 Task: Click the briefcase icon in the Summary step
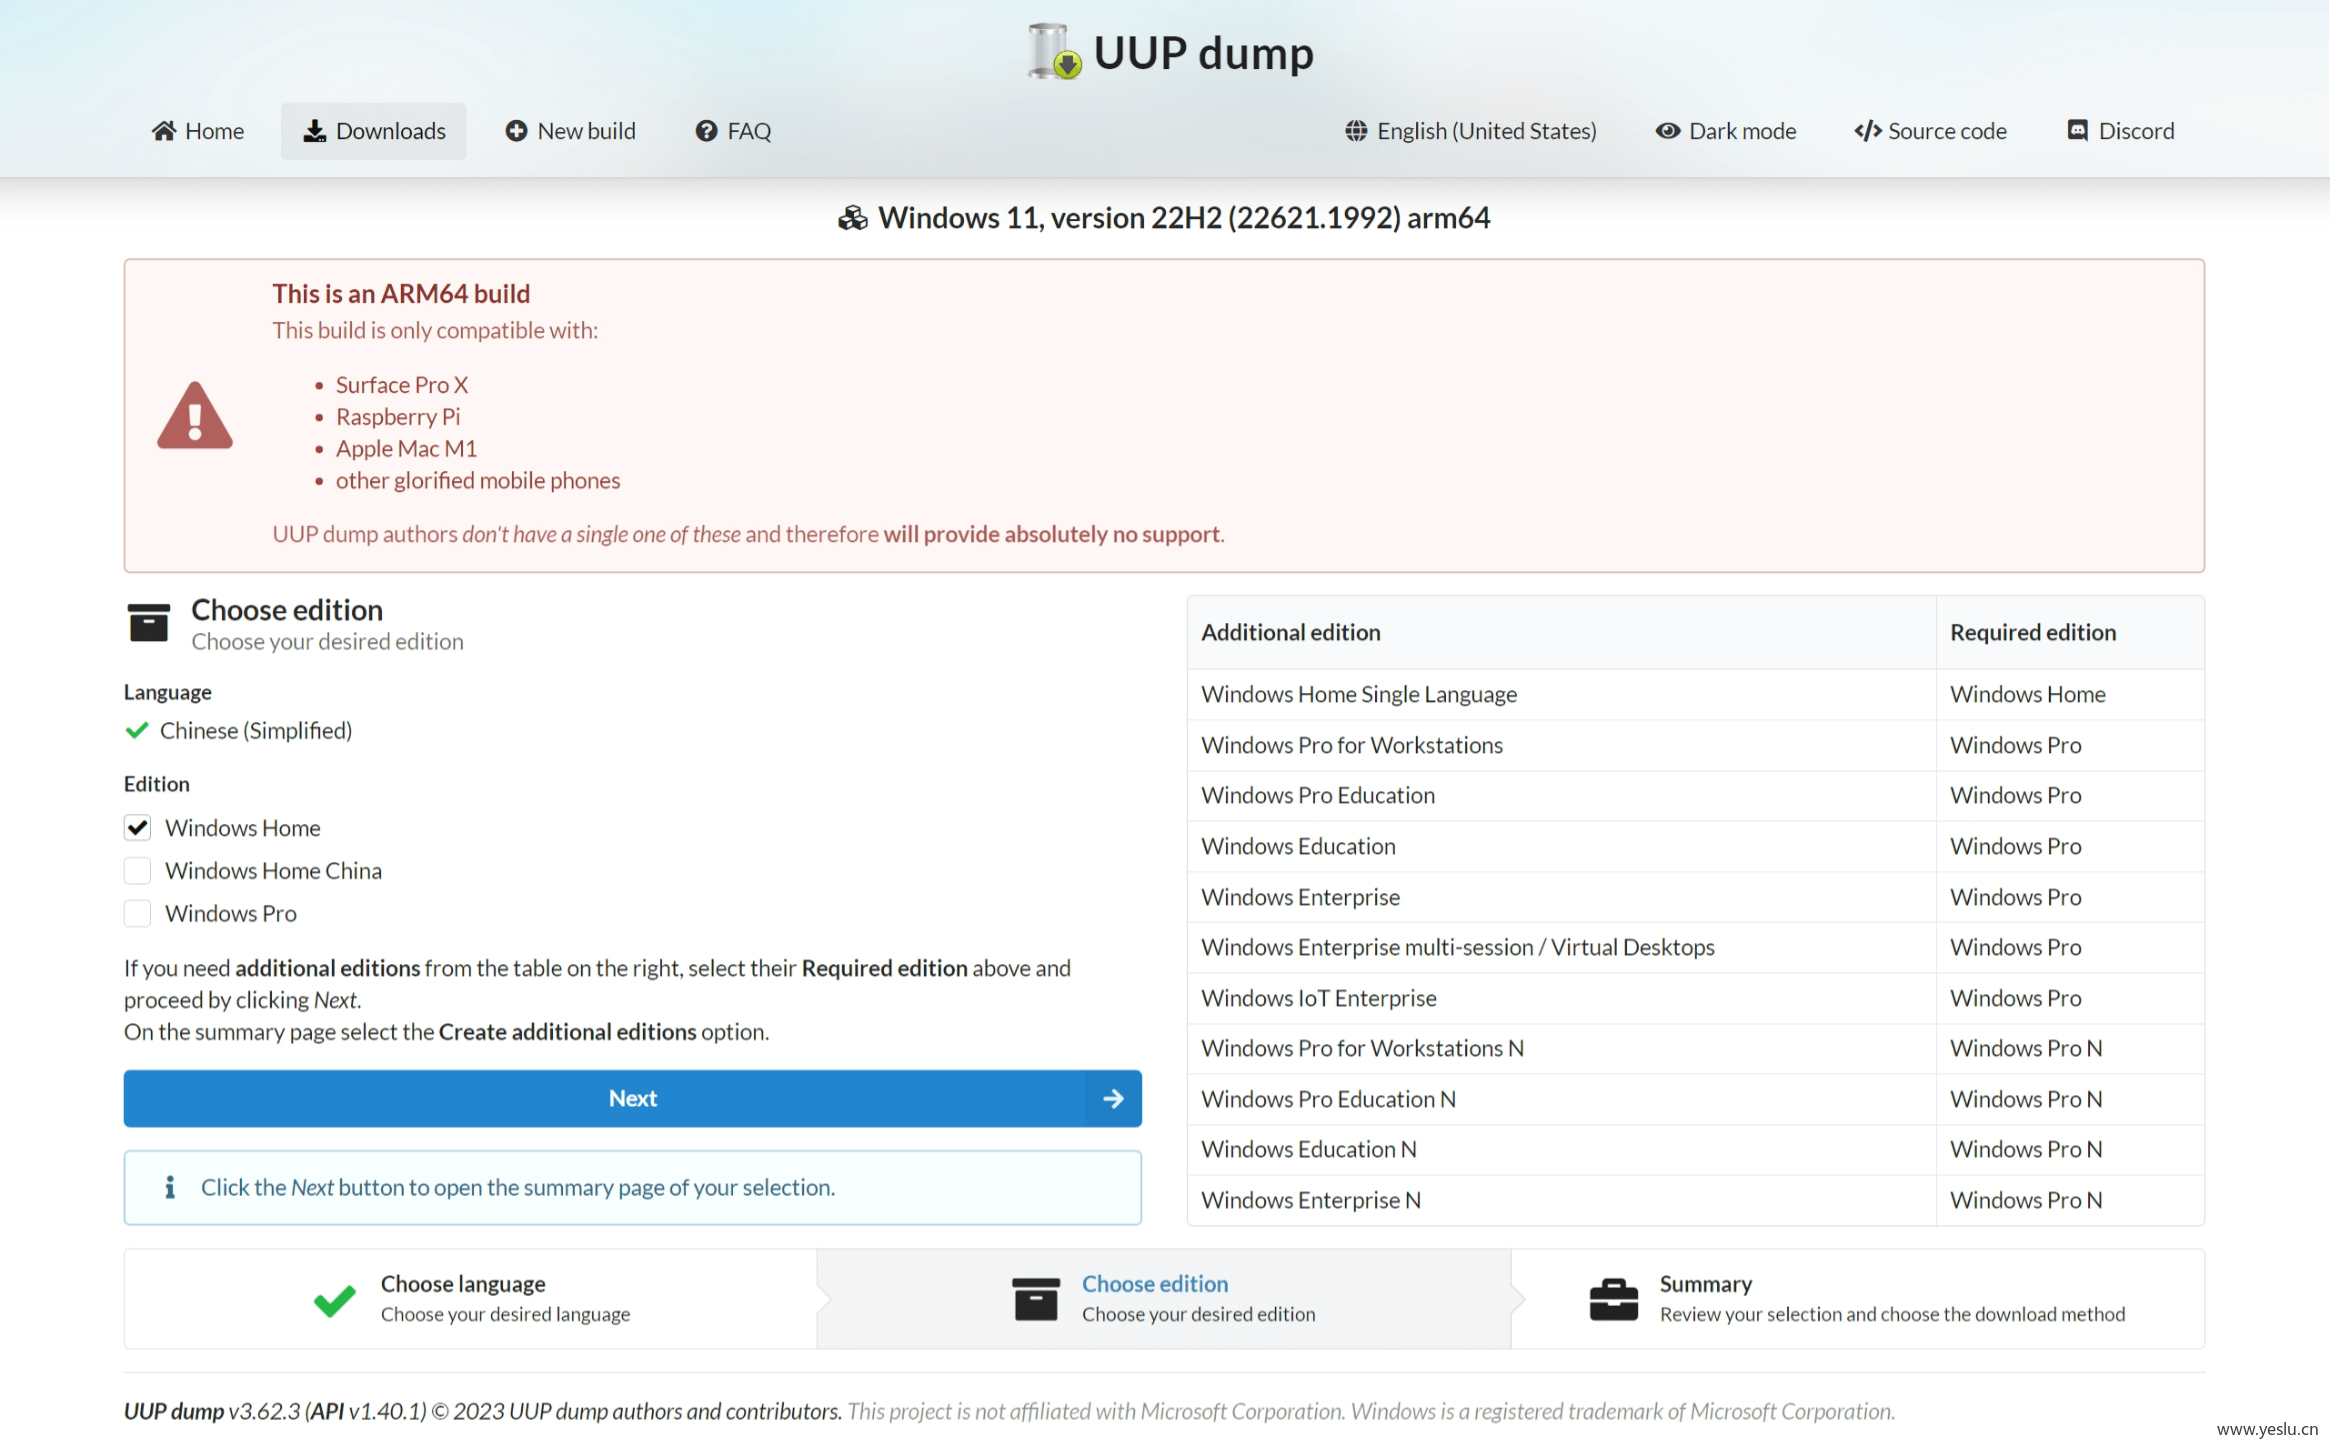tap(1613, 1299)
